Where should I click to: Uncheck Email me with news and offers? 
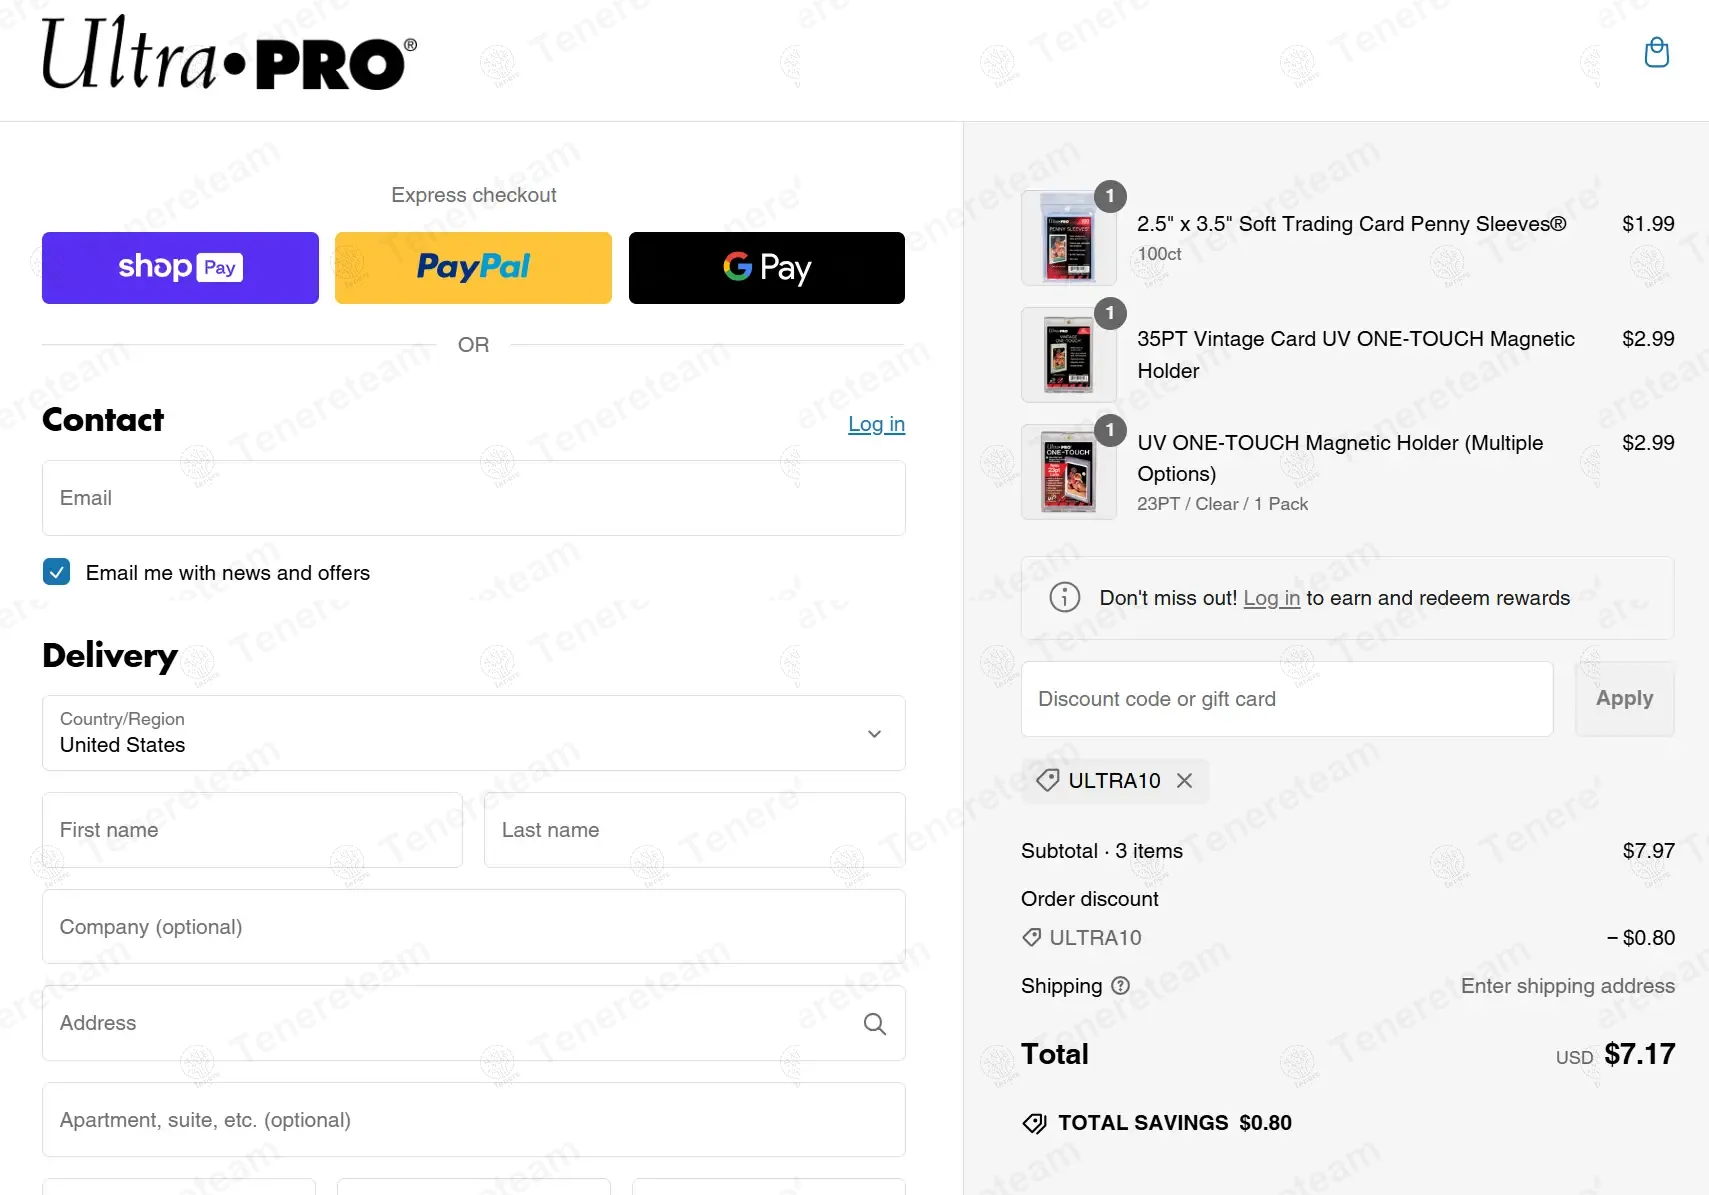click(57, 572)
